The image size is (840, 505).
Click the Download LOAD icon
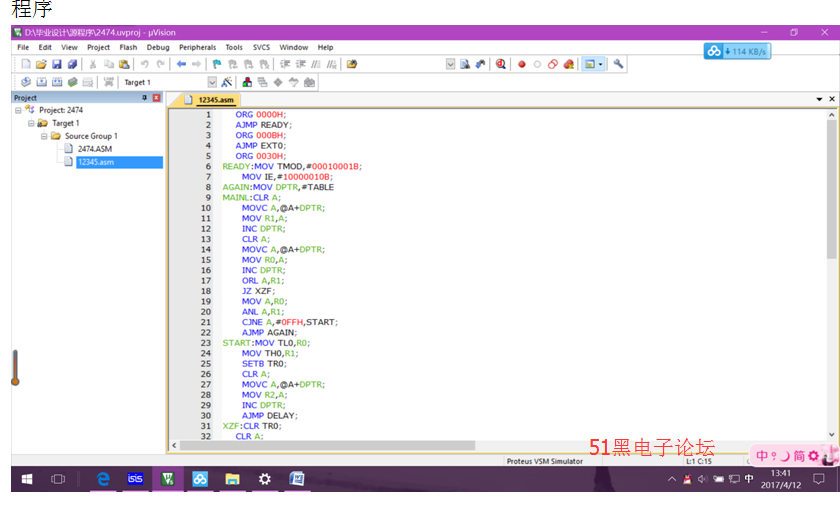coord(109,82)
